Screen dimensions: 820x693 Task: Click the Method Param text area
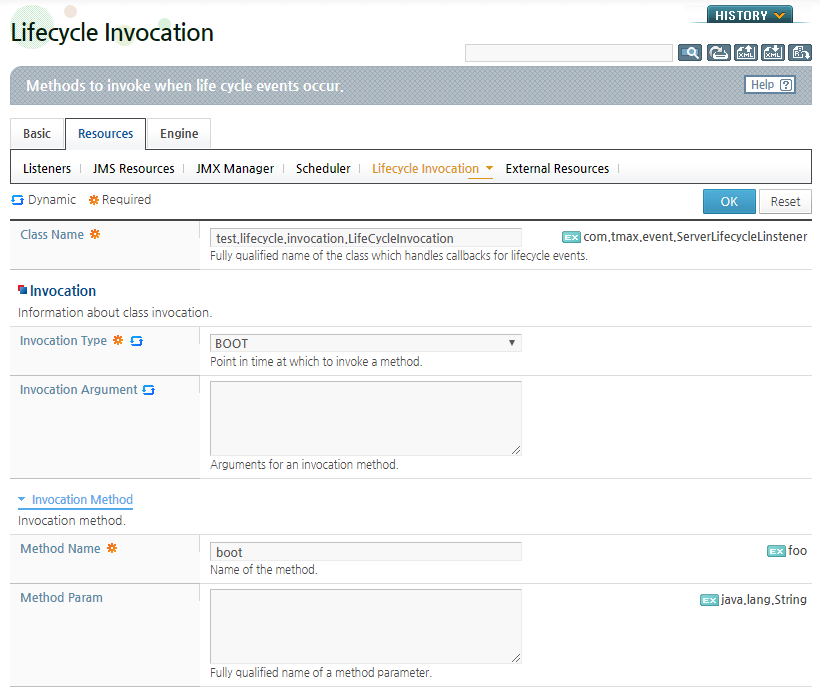366,627
